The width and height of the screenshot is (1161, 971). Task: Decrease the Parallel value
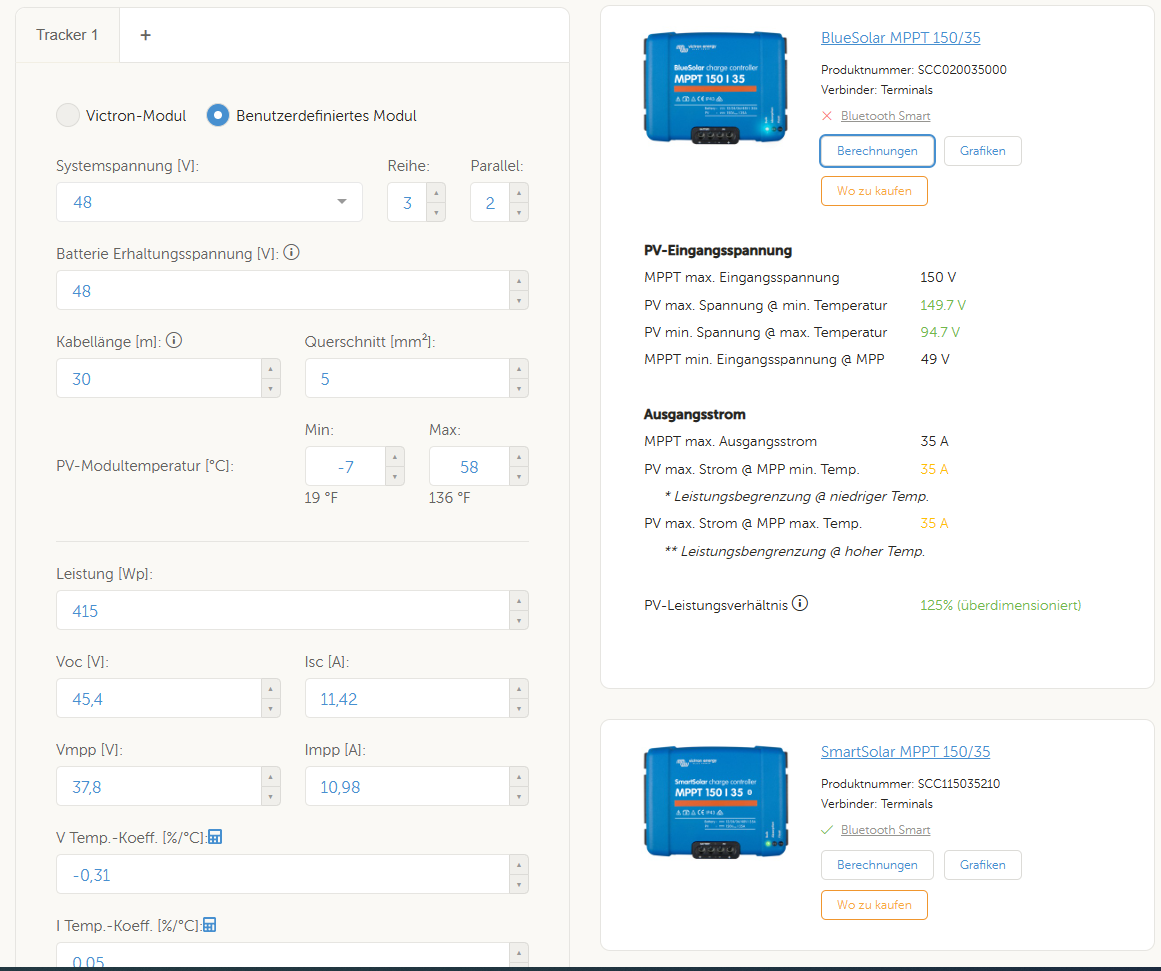click(519, 213)
